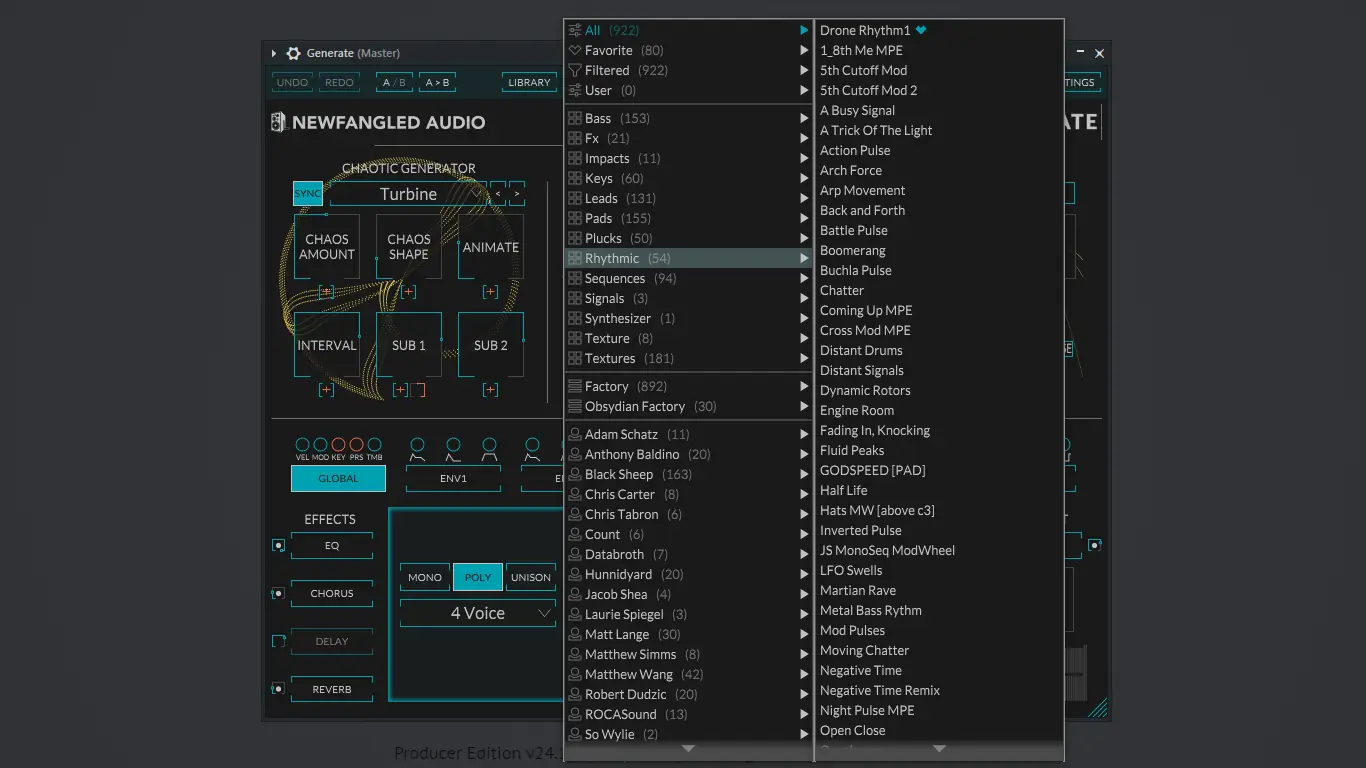Expand the Black Sheep author submenu arrow

[x=804, y=474]
